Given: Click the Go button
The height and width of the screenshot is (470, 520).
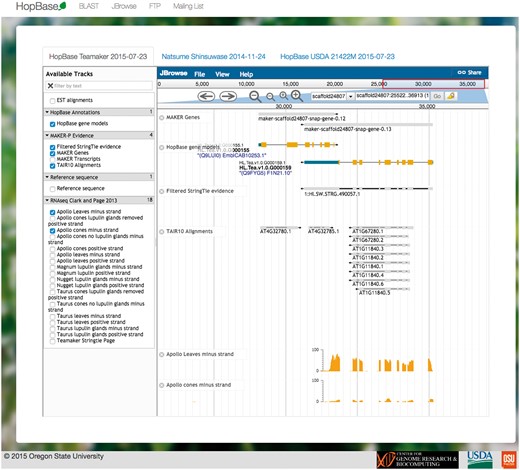Looking at the screenshot, I should pos(437,96).
